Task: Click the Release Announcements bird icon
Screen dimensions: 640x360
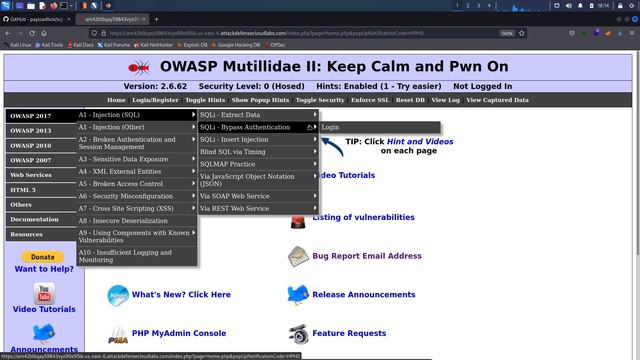Action: click(x=298, y=295)
